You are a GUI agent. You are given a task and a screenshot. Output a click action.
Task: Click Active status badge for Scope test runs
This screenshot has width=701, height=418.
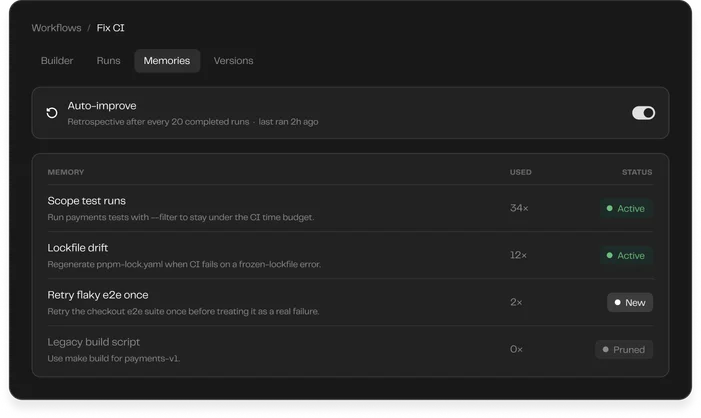point(626,208)
